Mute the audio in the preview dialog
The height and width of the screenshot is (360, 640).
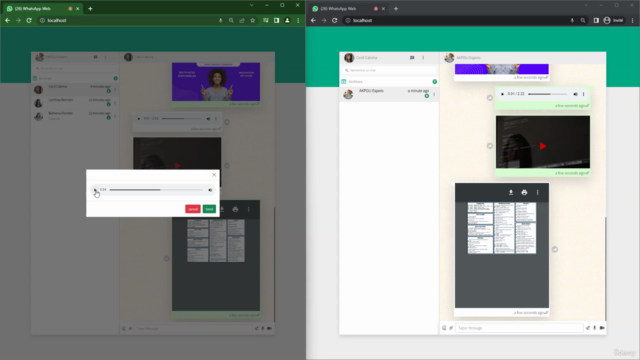pyautogui.click(x=210, y=190)
